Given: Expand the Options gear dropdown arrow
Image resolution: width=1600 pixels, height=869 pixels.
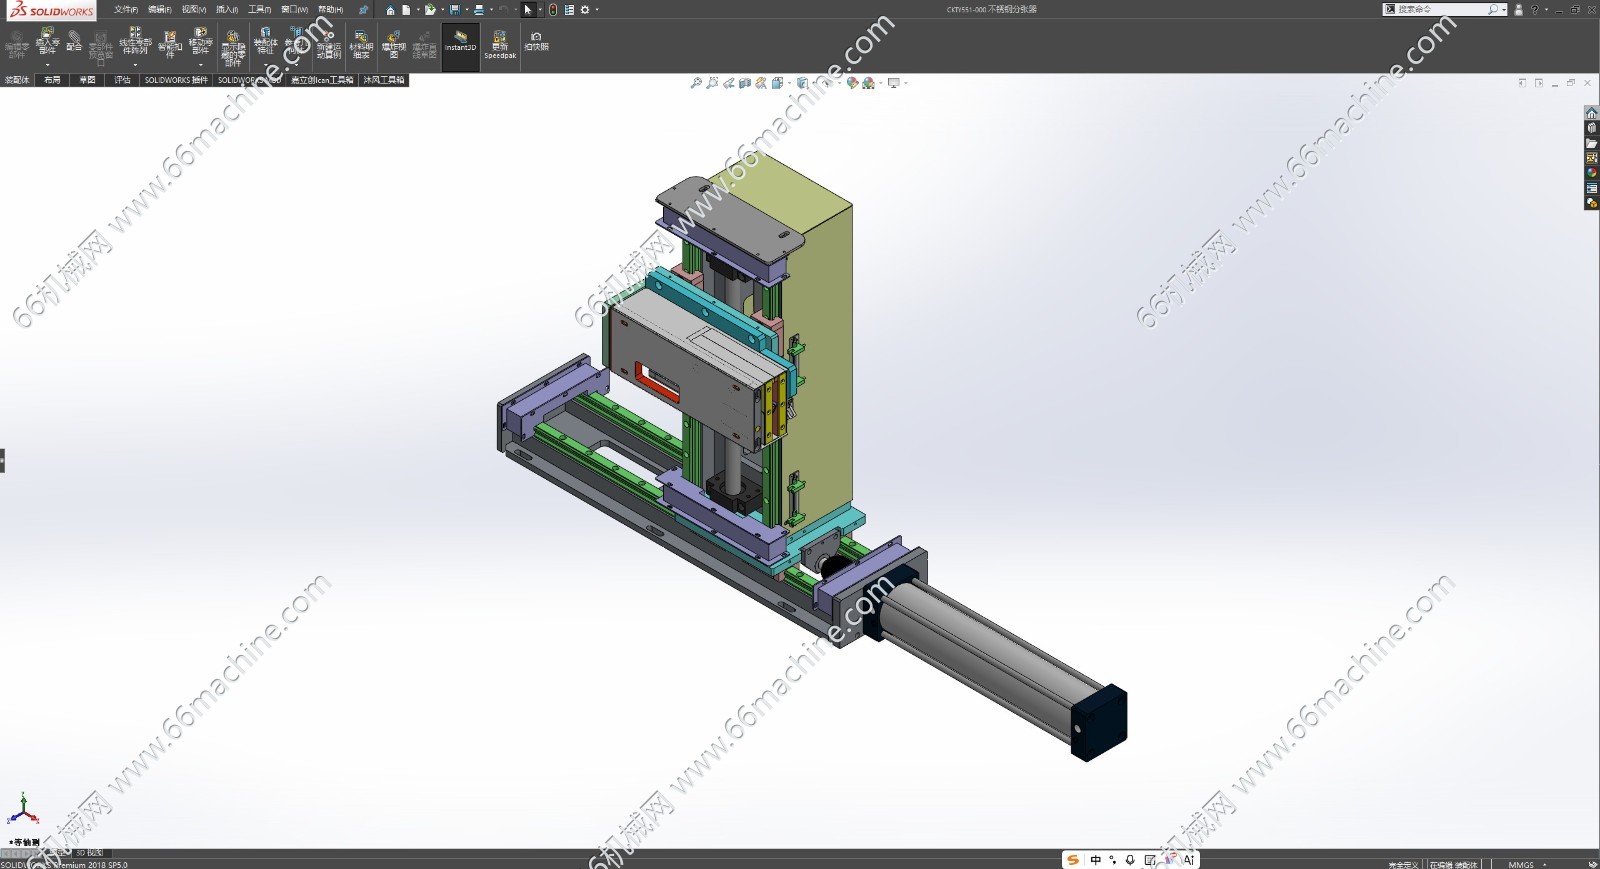Looking at the screenshot, I should click(597, 10).
